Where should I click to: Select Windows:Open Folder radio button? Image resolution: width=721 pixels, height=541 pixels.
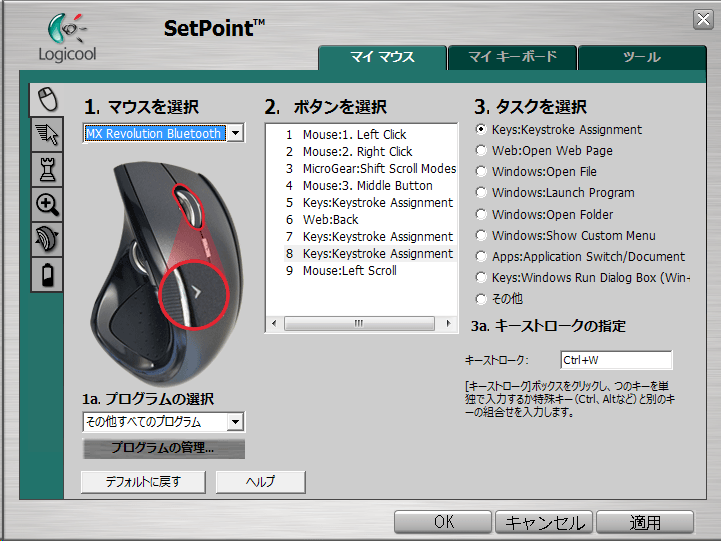[x=481, y=214]
